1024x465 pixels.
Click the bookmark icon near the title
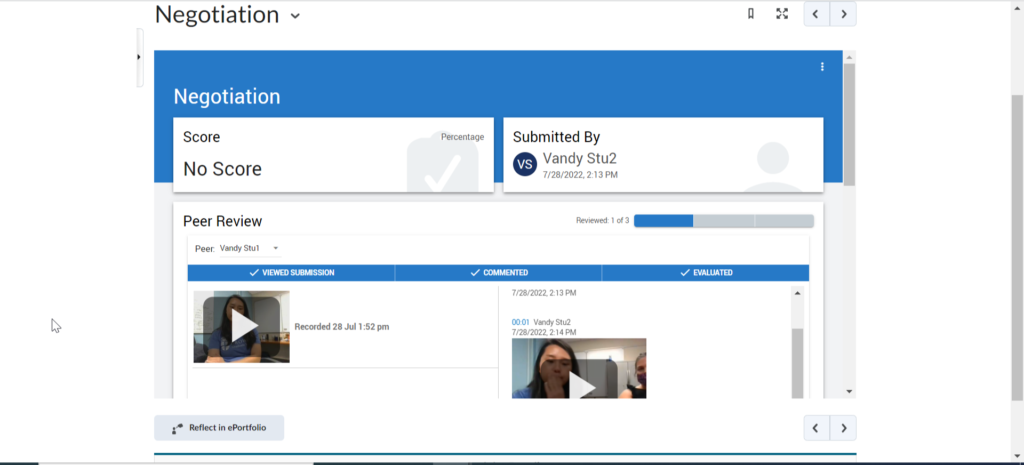click(x=751, y=14)
